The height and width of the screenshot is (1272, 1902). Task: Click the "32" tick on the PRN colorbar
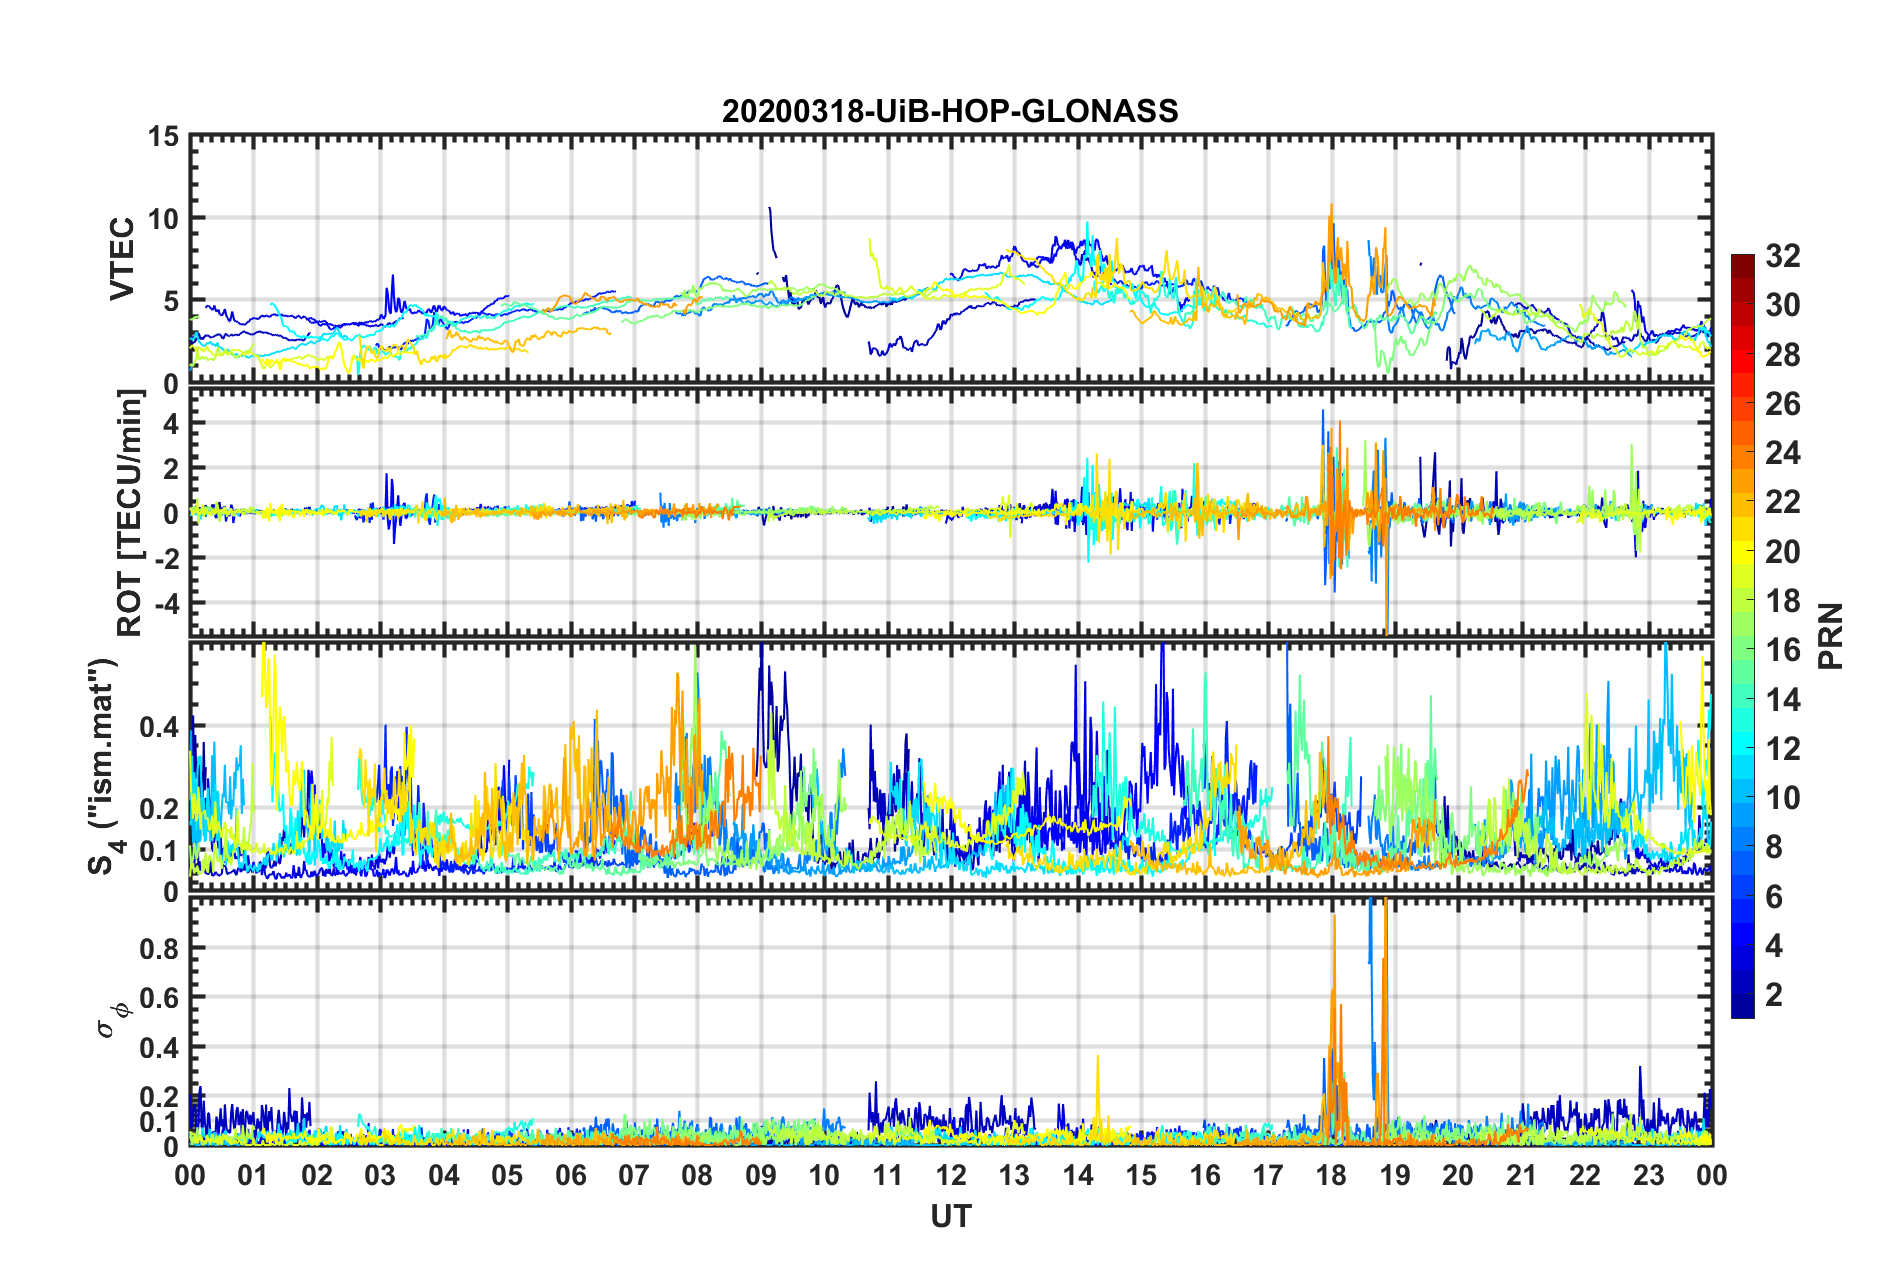(1783, 256)
